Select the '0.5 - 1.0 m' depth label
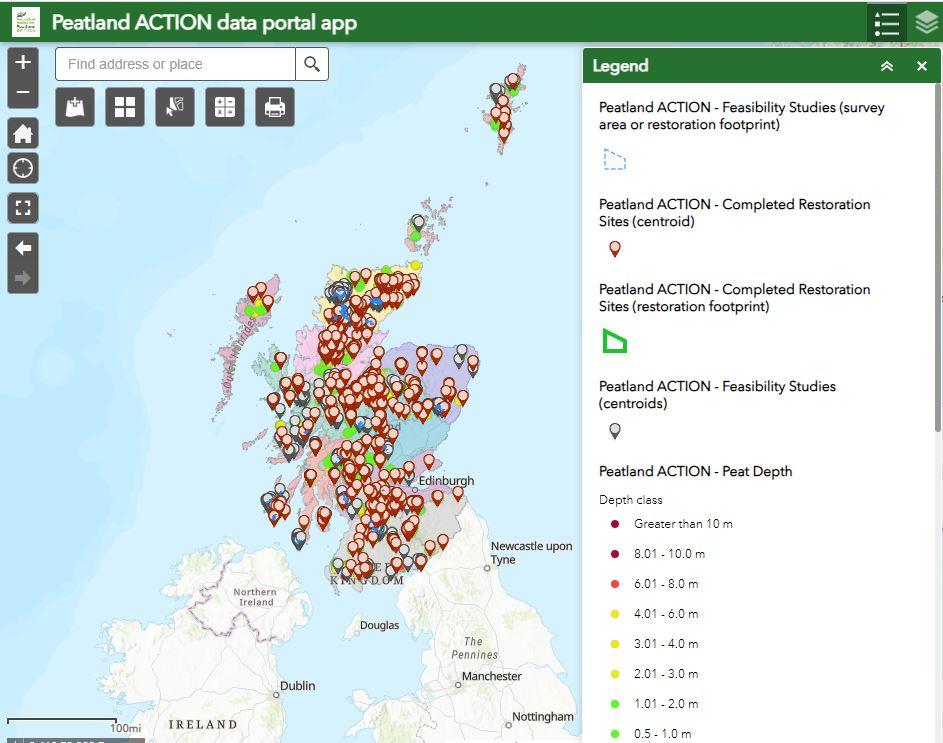The image size is (943, 743). [x=663, y=734]
